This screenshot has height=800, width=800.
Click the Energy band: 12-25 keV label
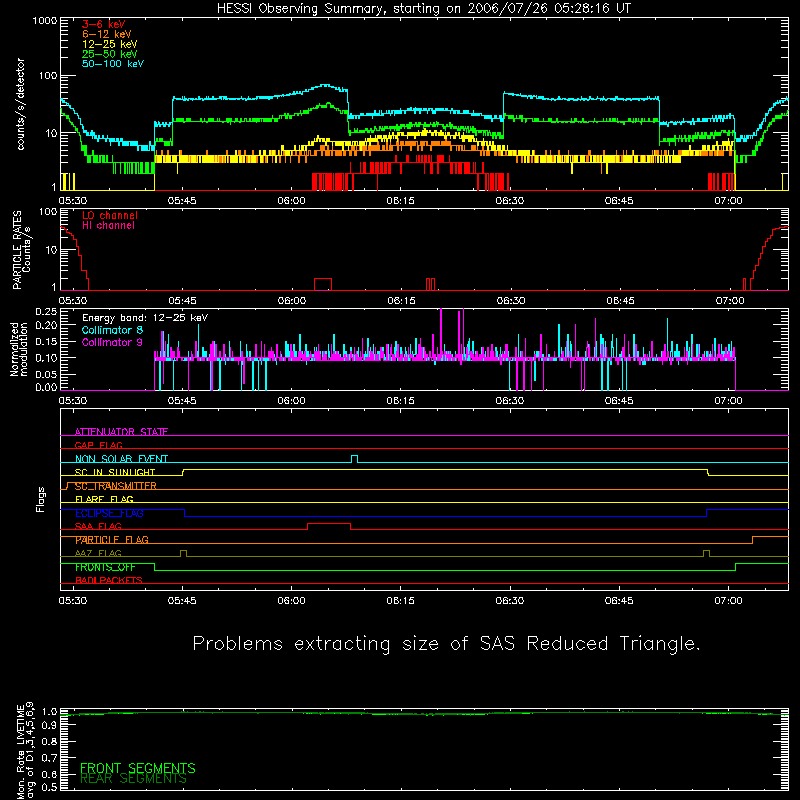click(145, 318)
